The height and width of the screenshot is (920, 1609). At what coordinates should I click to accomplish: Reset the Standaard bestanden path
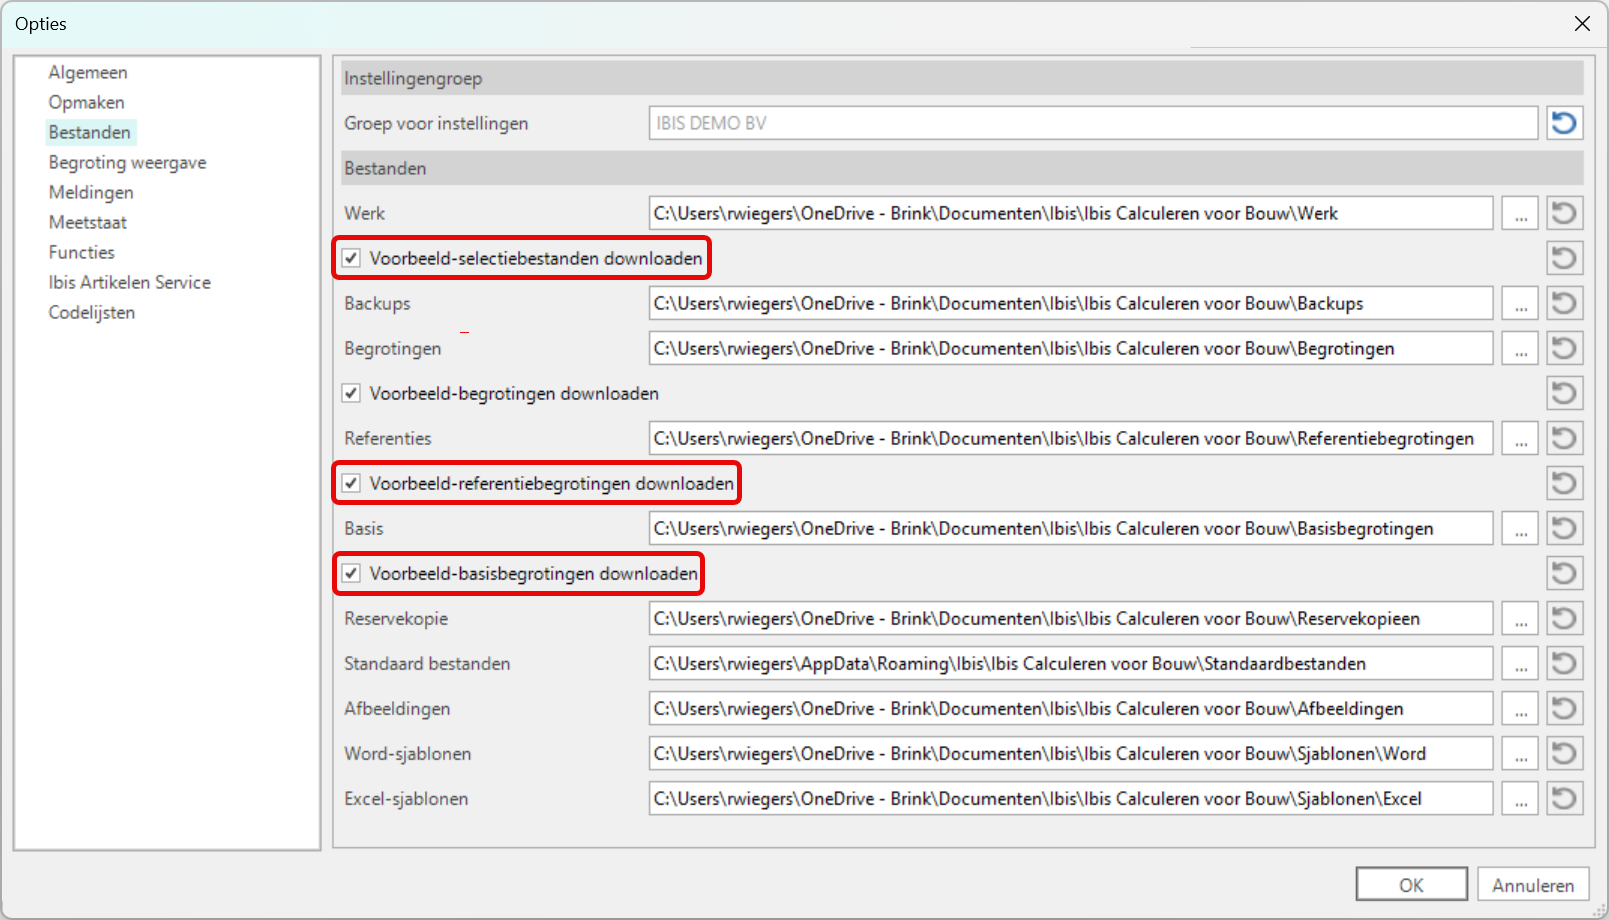click(1564, 663)
